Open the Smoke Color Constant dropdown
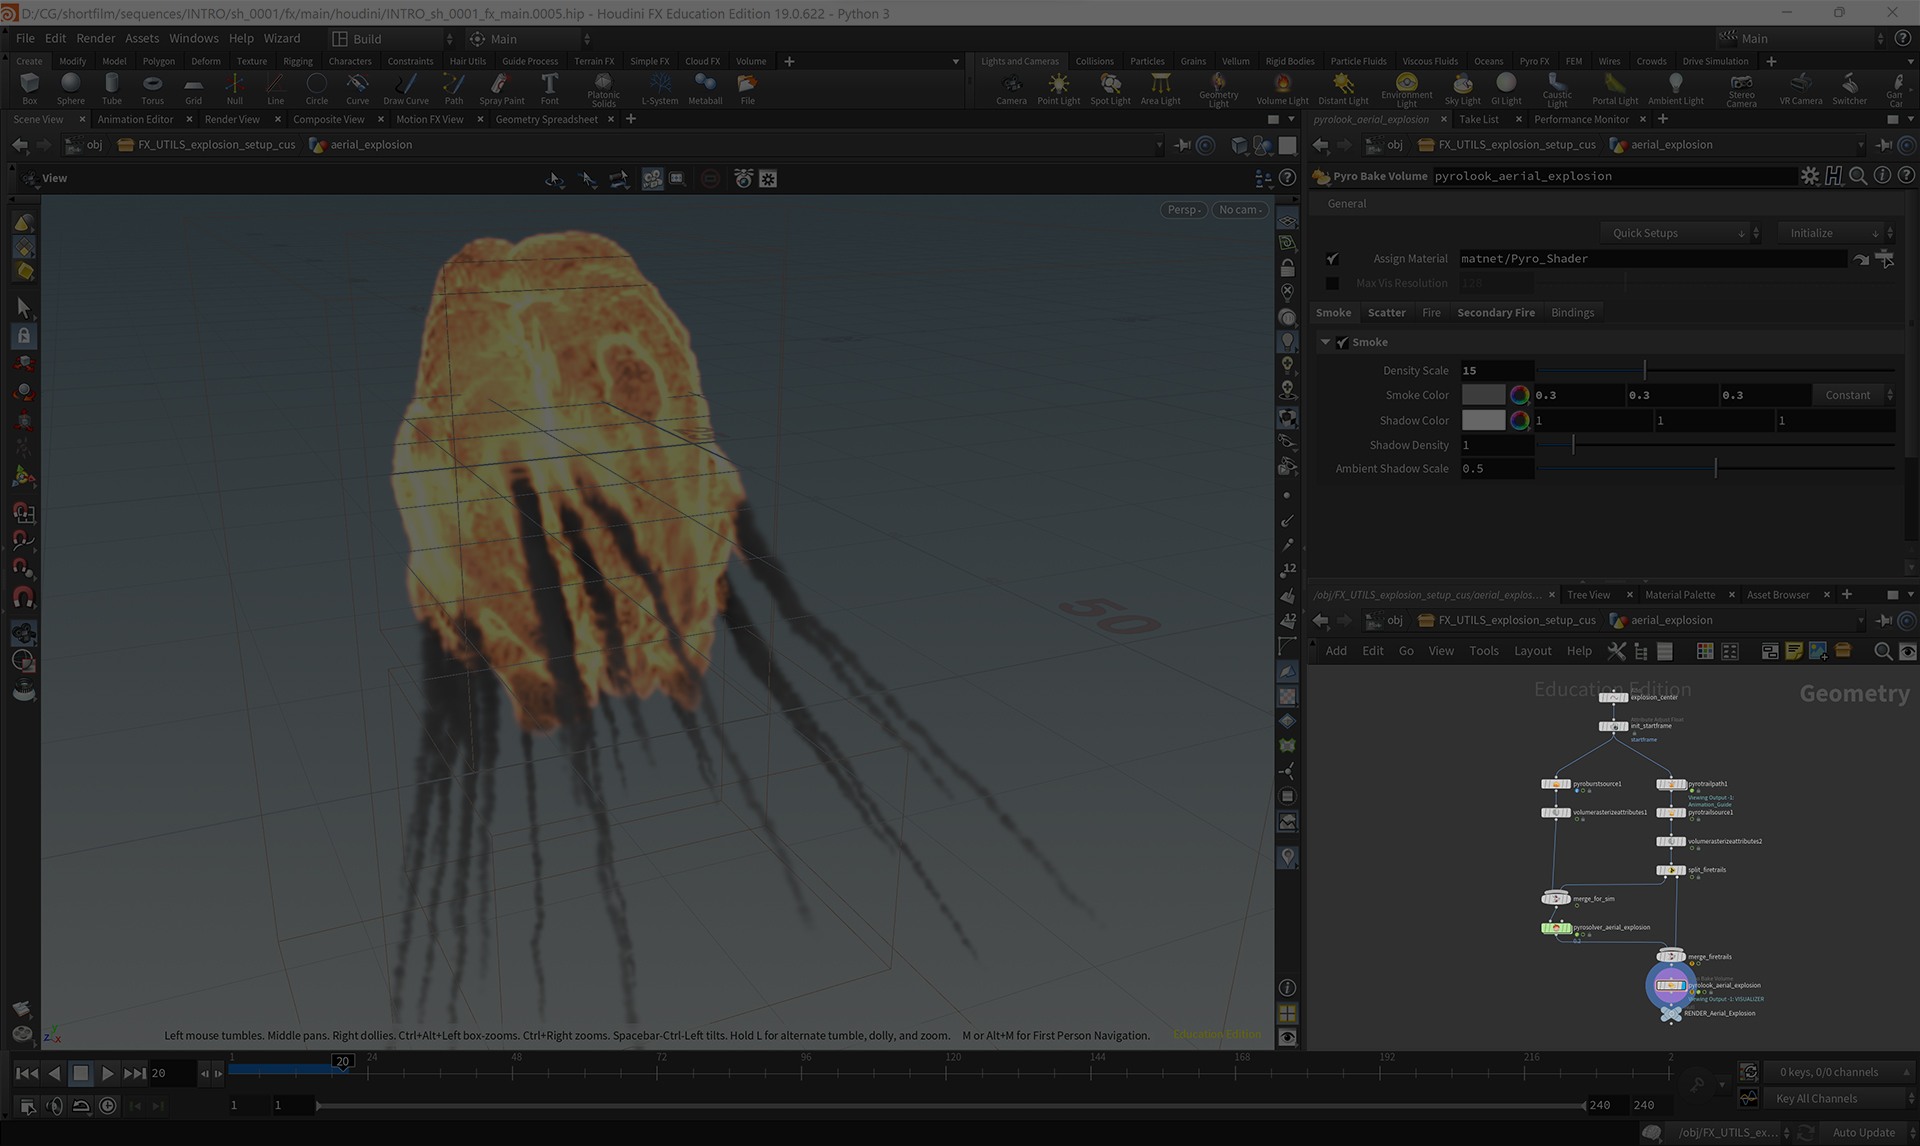Viewport: 1920px width, 1146px height. coord(1854,395)
